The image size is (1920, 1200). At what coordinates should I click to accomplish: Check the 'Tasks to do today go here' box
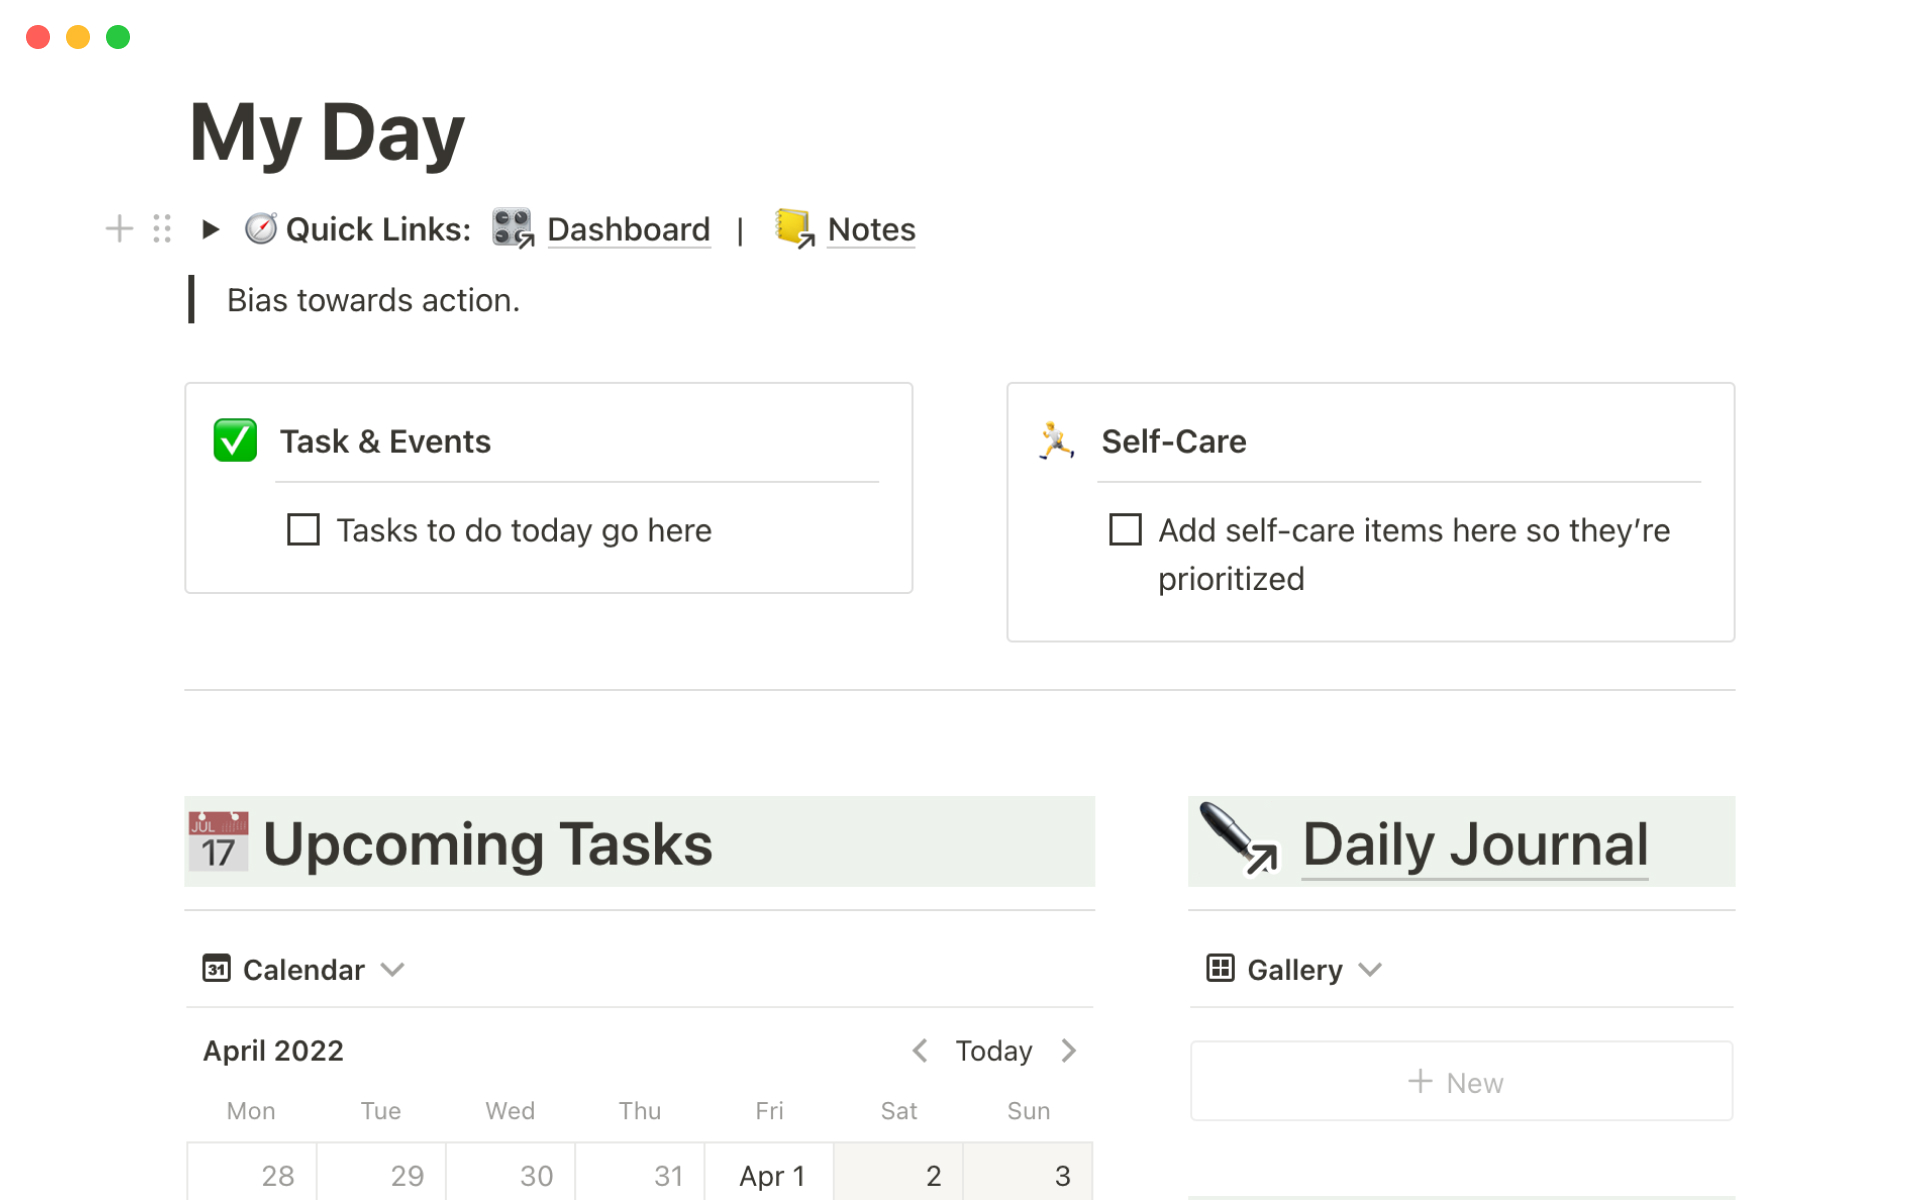click(303, 529)
